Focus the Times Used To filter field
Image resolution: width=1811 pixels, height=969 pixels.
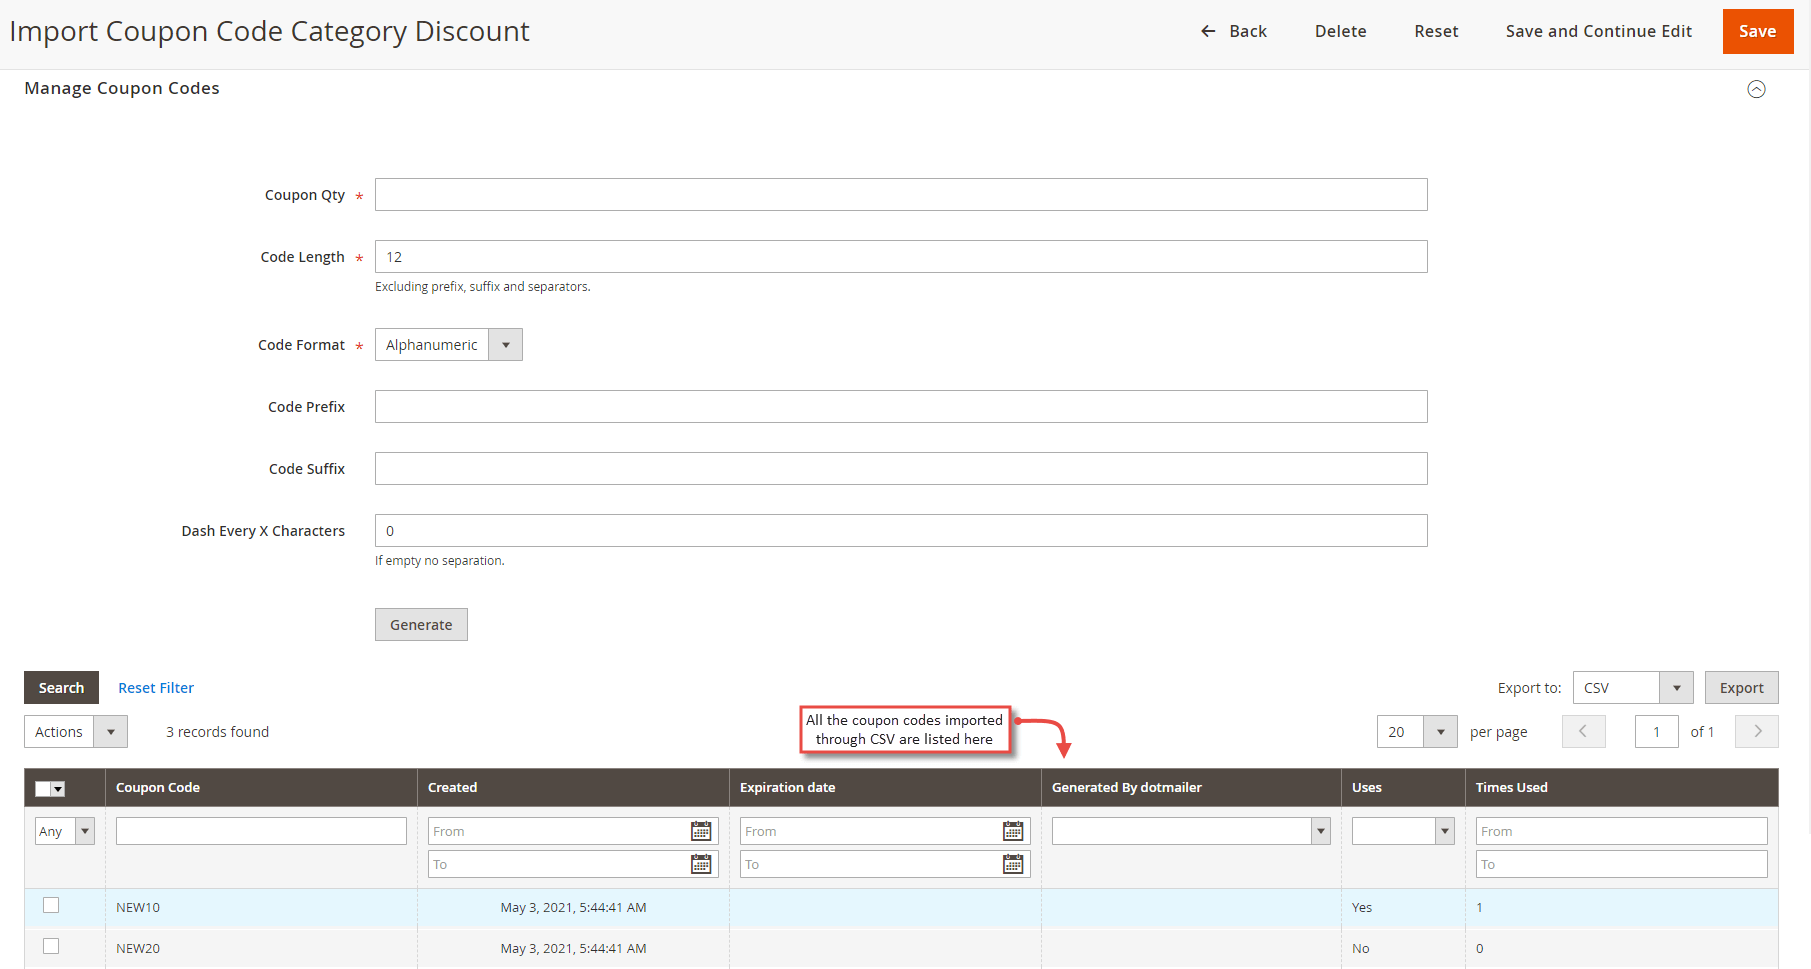tap(1621, 864)
